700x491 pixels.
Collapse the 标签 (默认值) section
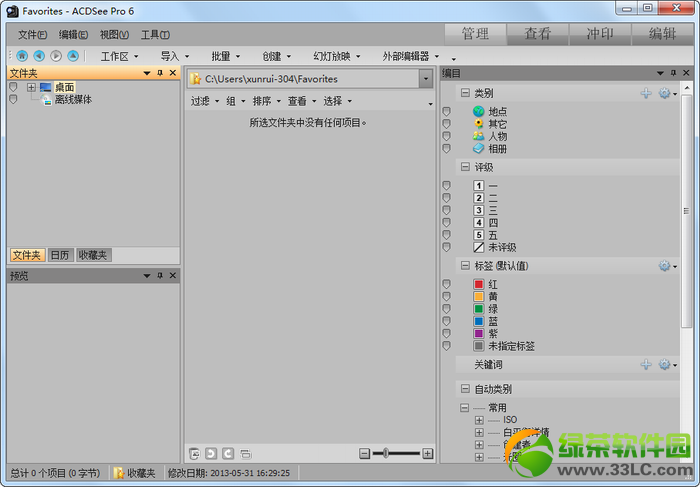click(x=465, y=266)
